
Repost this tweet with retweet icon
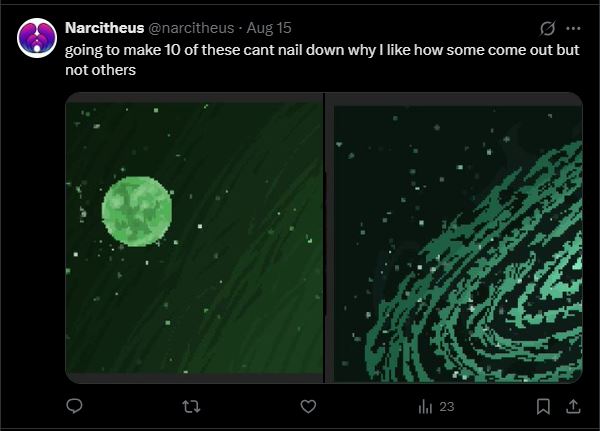191,407
